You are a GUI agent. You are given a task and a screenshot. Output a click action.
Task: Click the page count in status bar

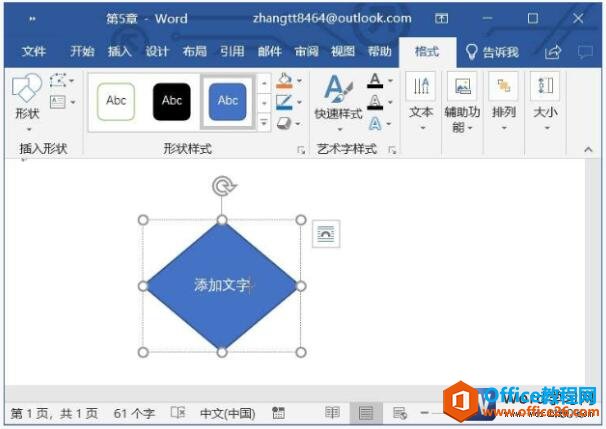point(54,414)
